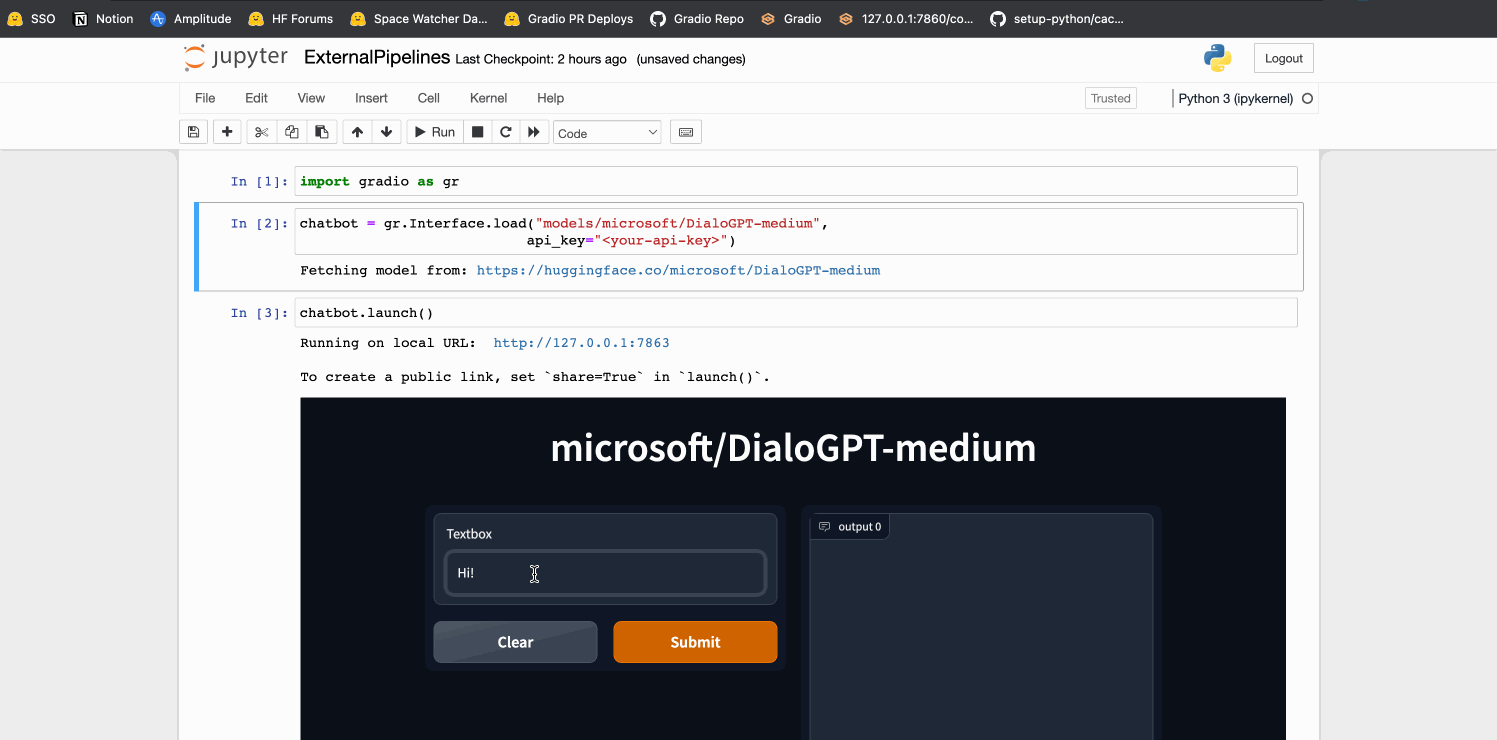Open the SSO bookmark

click(x=32, y=18)
